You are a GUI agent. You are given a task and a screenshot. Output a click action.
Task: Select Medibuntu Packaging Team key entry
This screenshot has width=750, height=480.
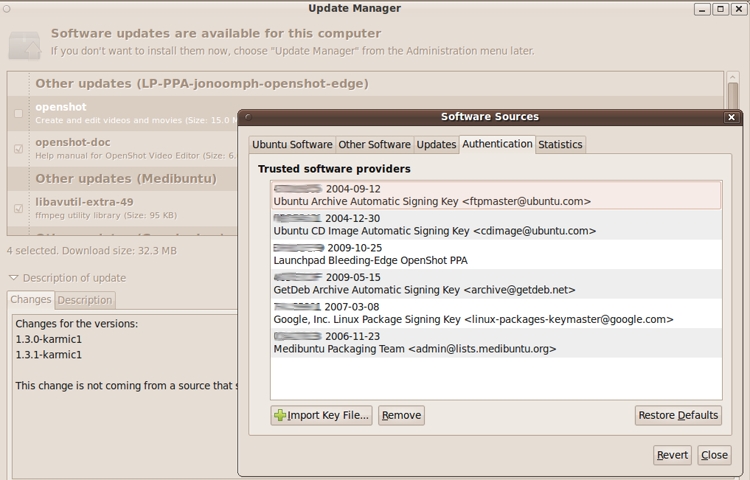[496, 342]
